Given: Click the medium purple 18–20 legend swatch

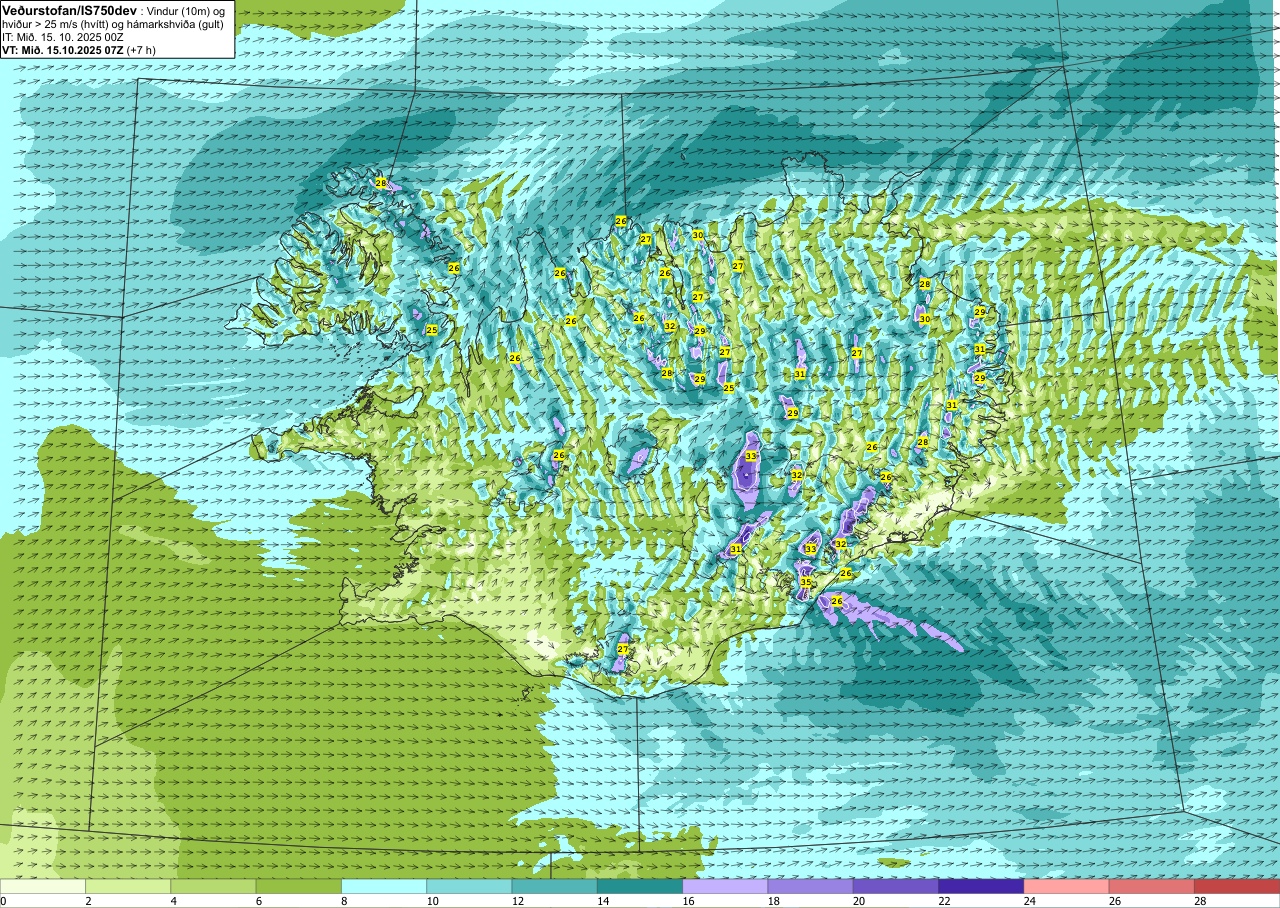Looking at the screenshot, I should [x=810, y=886].
